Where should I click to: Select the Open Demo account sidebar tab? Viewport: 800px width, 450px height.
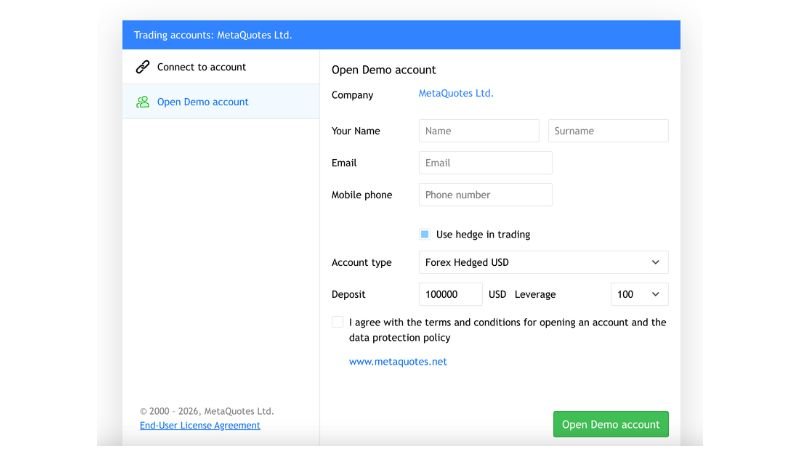pos(221,102)
